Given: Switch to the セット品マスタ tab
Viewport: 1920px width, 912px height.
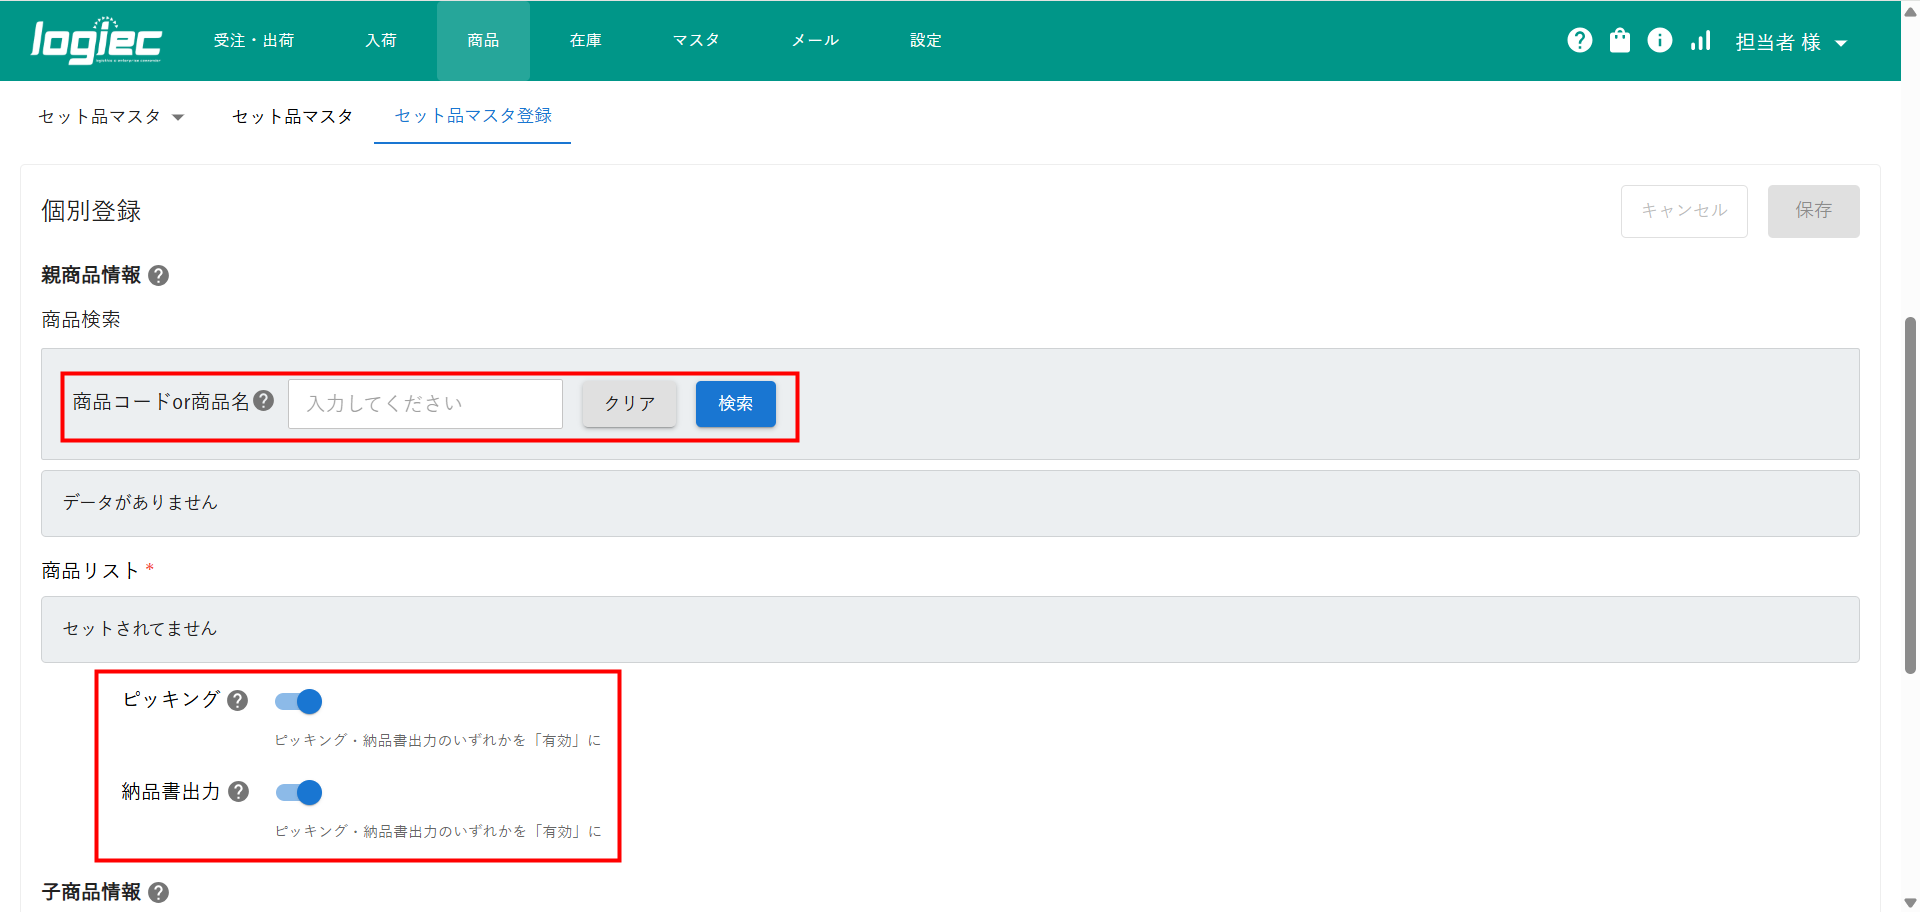Looking at the screenshot, I should click(292, 117).
